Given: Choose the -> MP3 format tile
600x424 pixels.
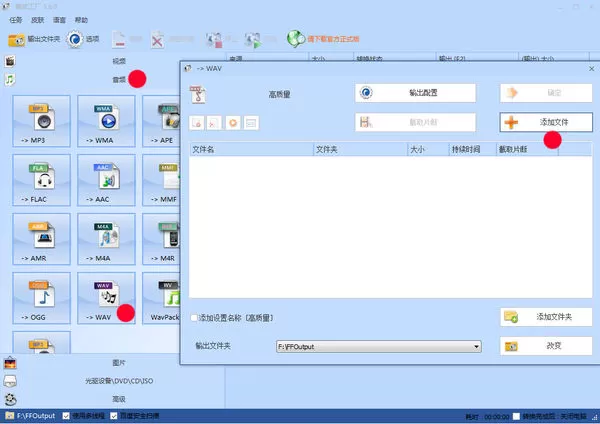Looking at the screenshot, I should point(41,121).
